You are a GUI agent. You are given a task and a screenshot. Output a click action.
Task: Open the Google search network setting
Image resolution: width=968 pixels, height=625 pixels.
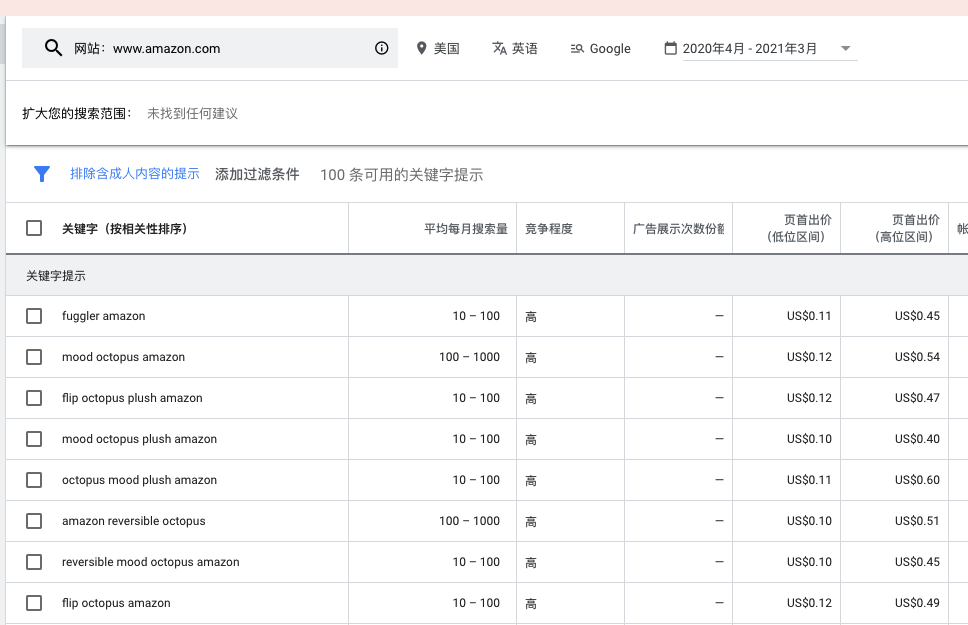tap(600, 47)
